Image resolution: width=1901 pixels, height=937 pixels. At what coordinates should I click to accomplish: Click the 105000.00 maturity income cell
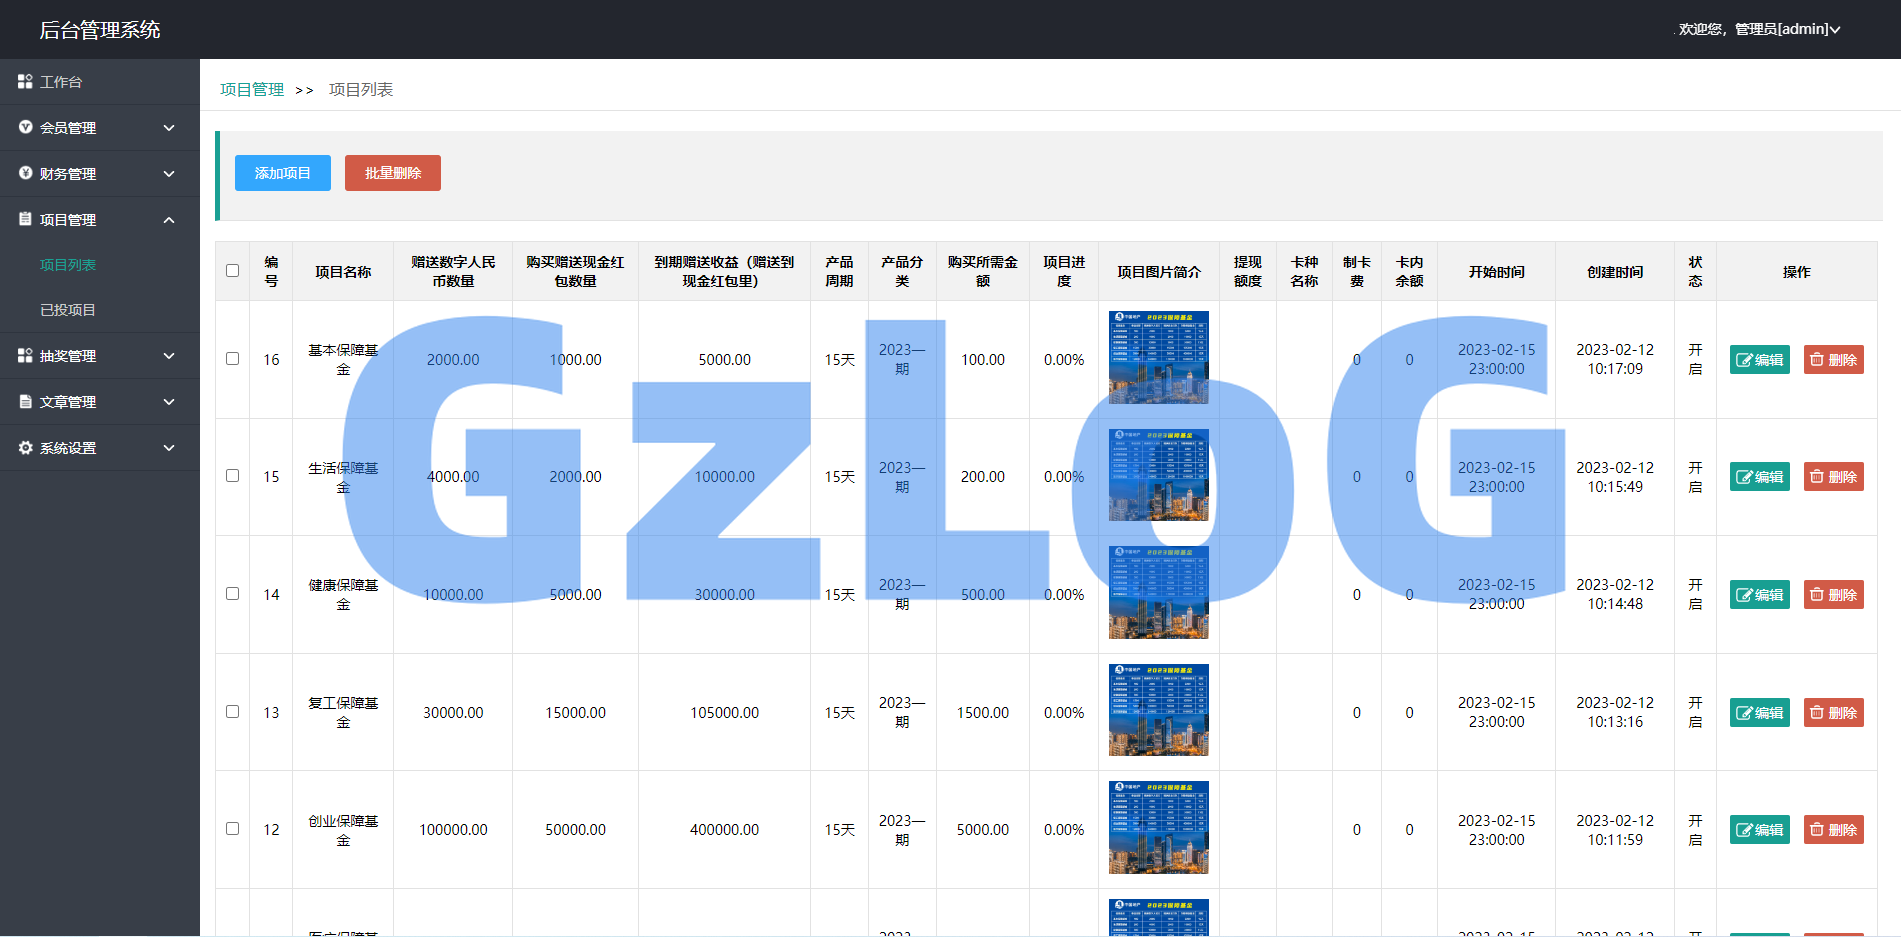pyautogui.click(x=725, y=713)
